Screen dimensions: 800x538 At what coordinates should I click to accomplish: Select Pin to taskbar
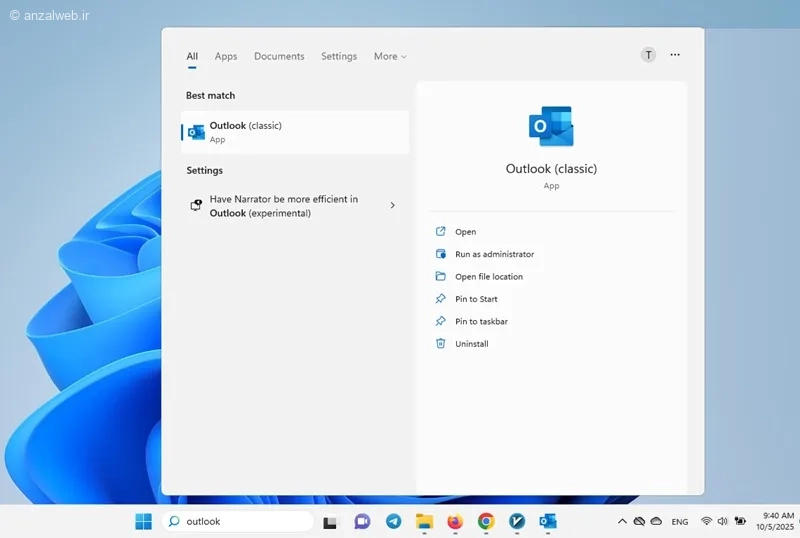pos(472,322)
